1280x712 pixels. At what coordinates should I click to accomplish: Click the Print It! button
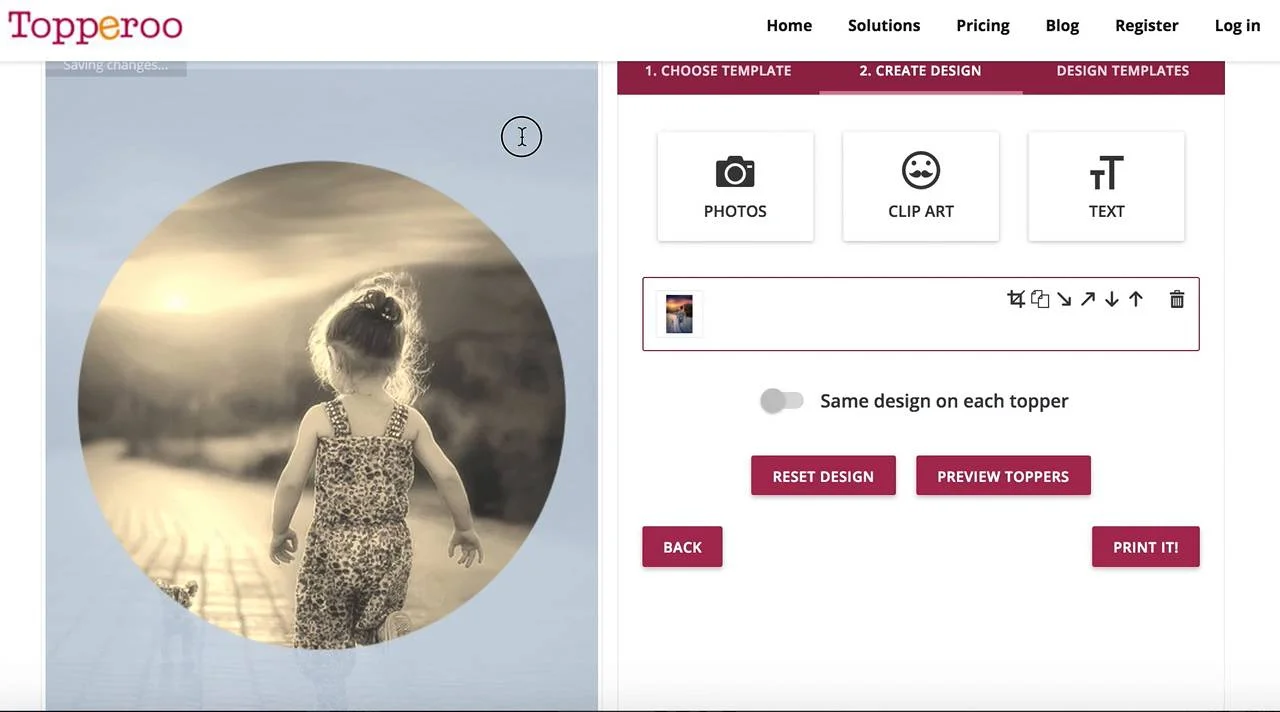coord(1145,547)
